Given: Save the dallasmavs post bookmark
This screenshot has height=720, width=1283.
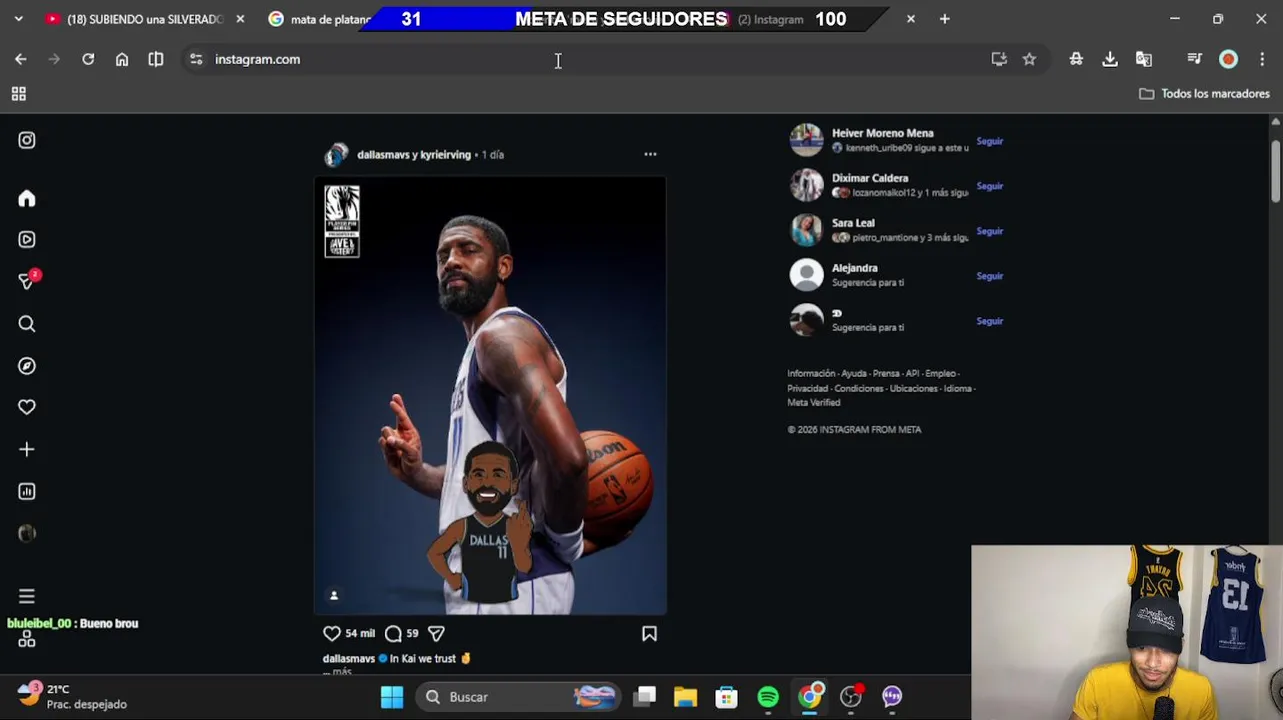Looking at the screenshot, I should 649,634.
